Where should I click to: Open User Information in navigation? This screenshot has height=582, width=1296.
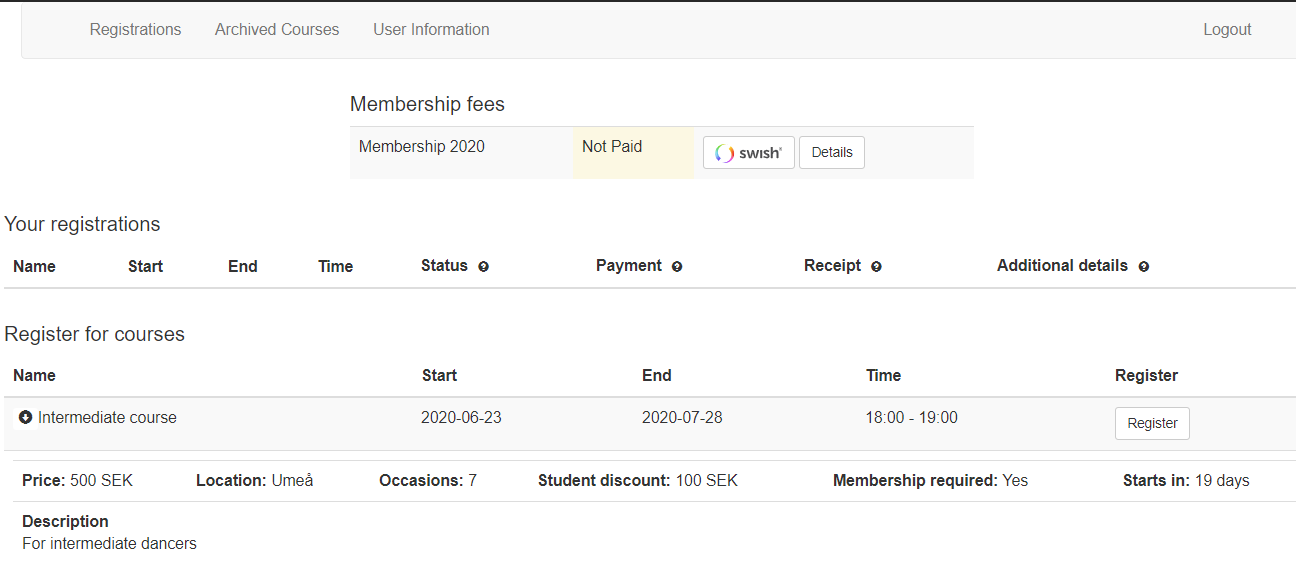(431, 30)
